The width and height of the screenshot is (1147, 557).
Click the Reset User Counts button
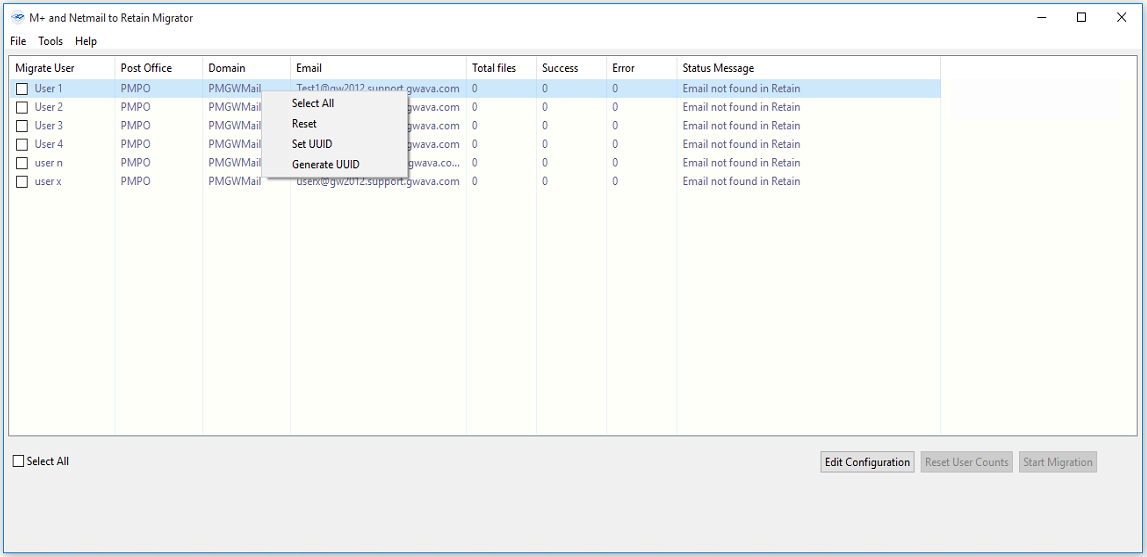click(x=967, y=462)
